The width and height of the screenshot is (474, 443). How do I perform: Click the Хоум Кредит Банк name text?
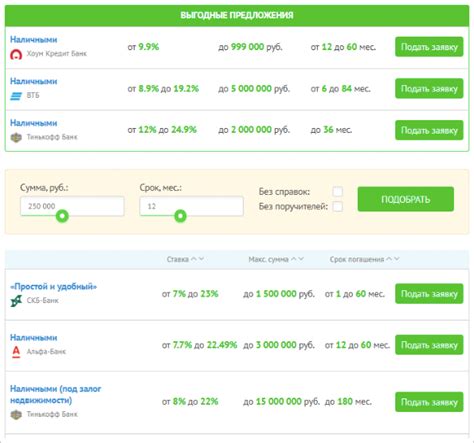[57, 54]
